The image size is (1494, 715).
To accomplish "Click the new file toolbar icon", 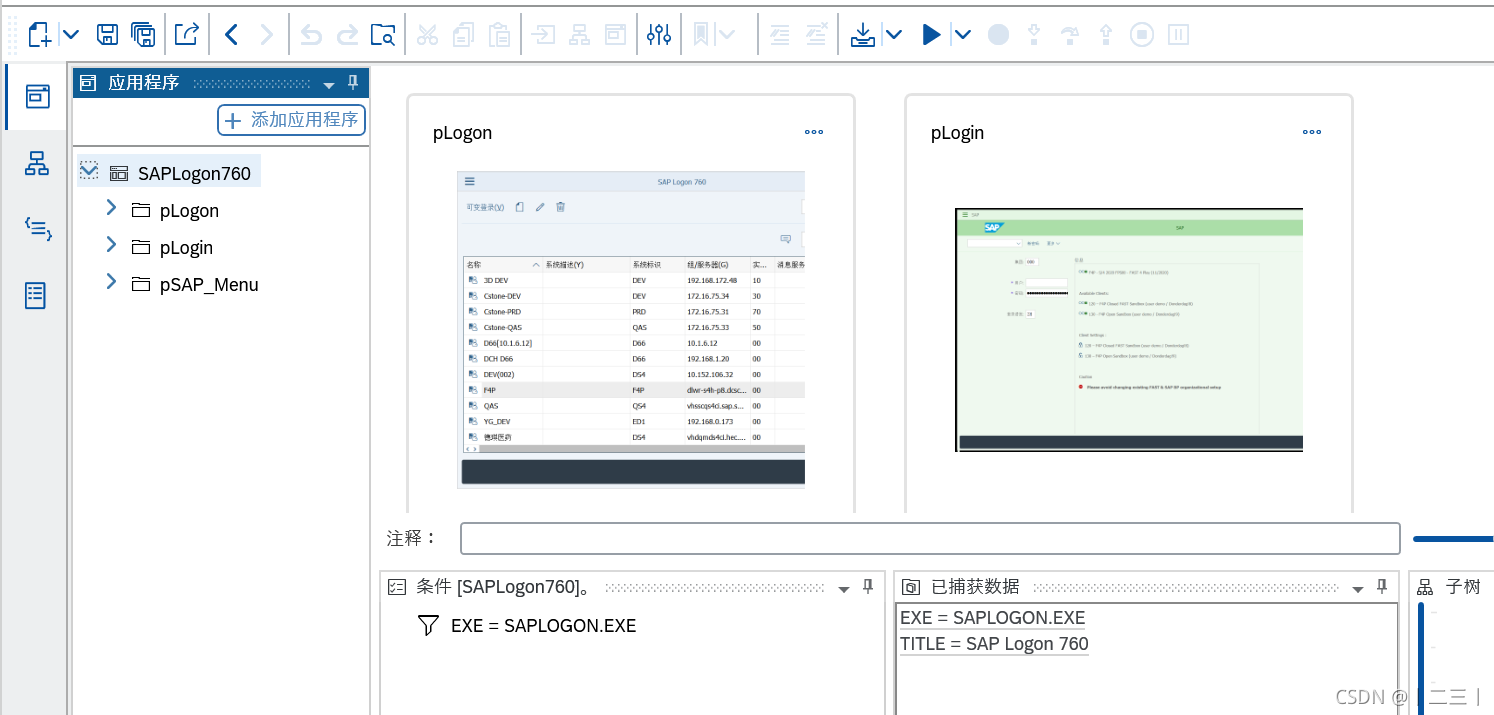I will coord(40,35).
